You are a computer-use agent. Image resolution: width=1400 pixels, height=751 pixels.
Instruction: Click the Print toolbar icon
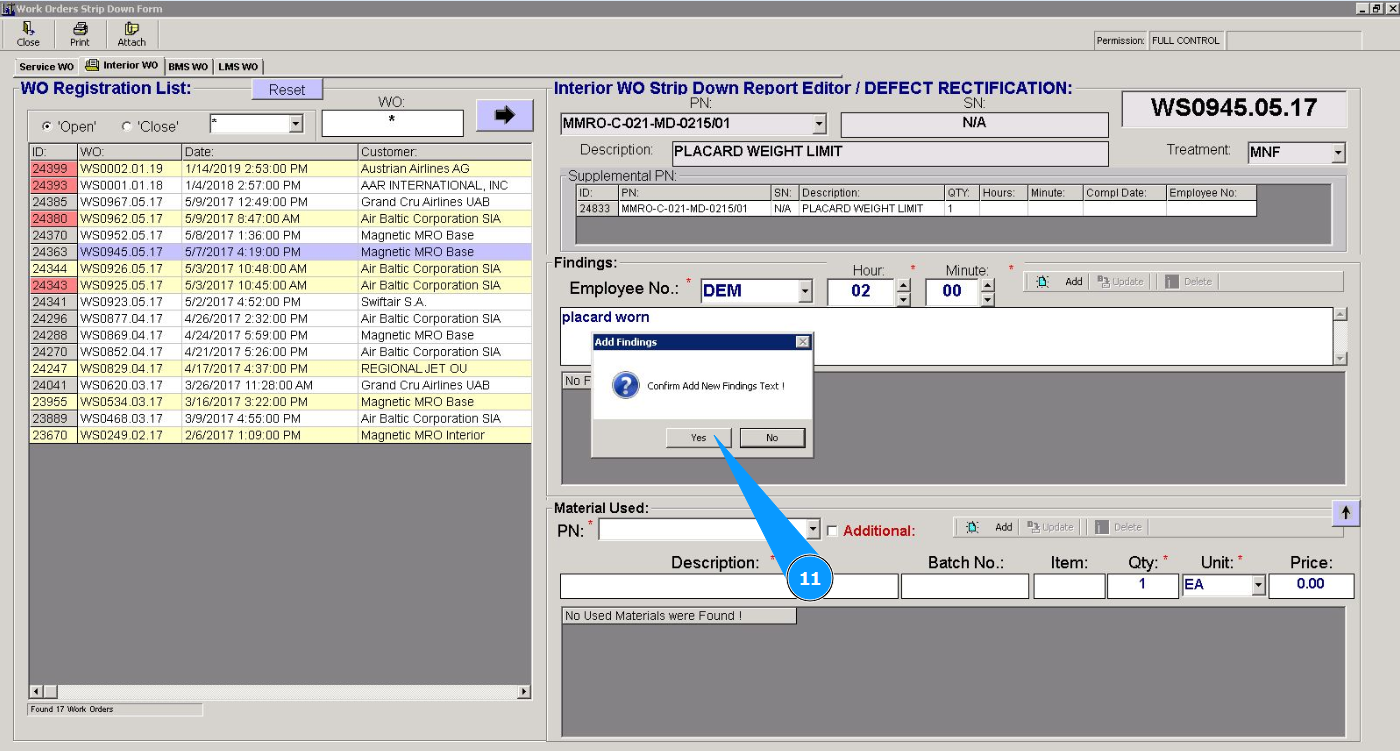pyautogui.click(x=80, y=34)
